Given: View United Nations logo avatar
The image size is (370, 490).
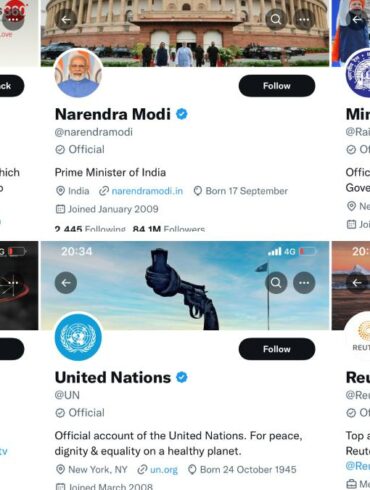Looking at the screenshot, I should 78,337.
